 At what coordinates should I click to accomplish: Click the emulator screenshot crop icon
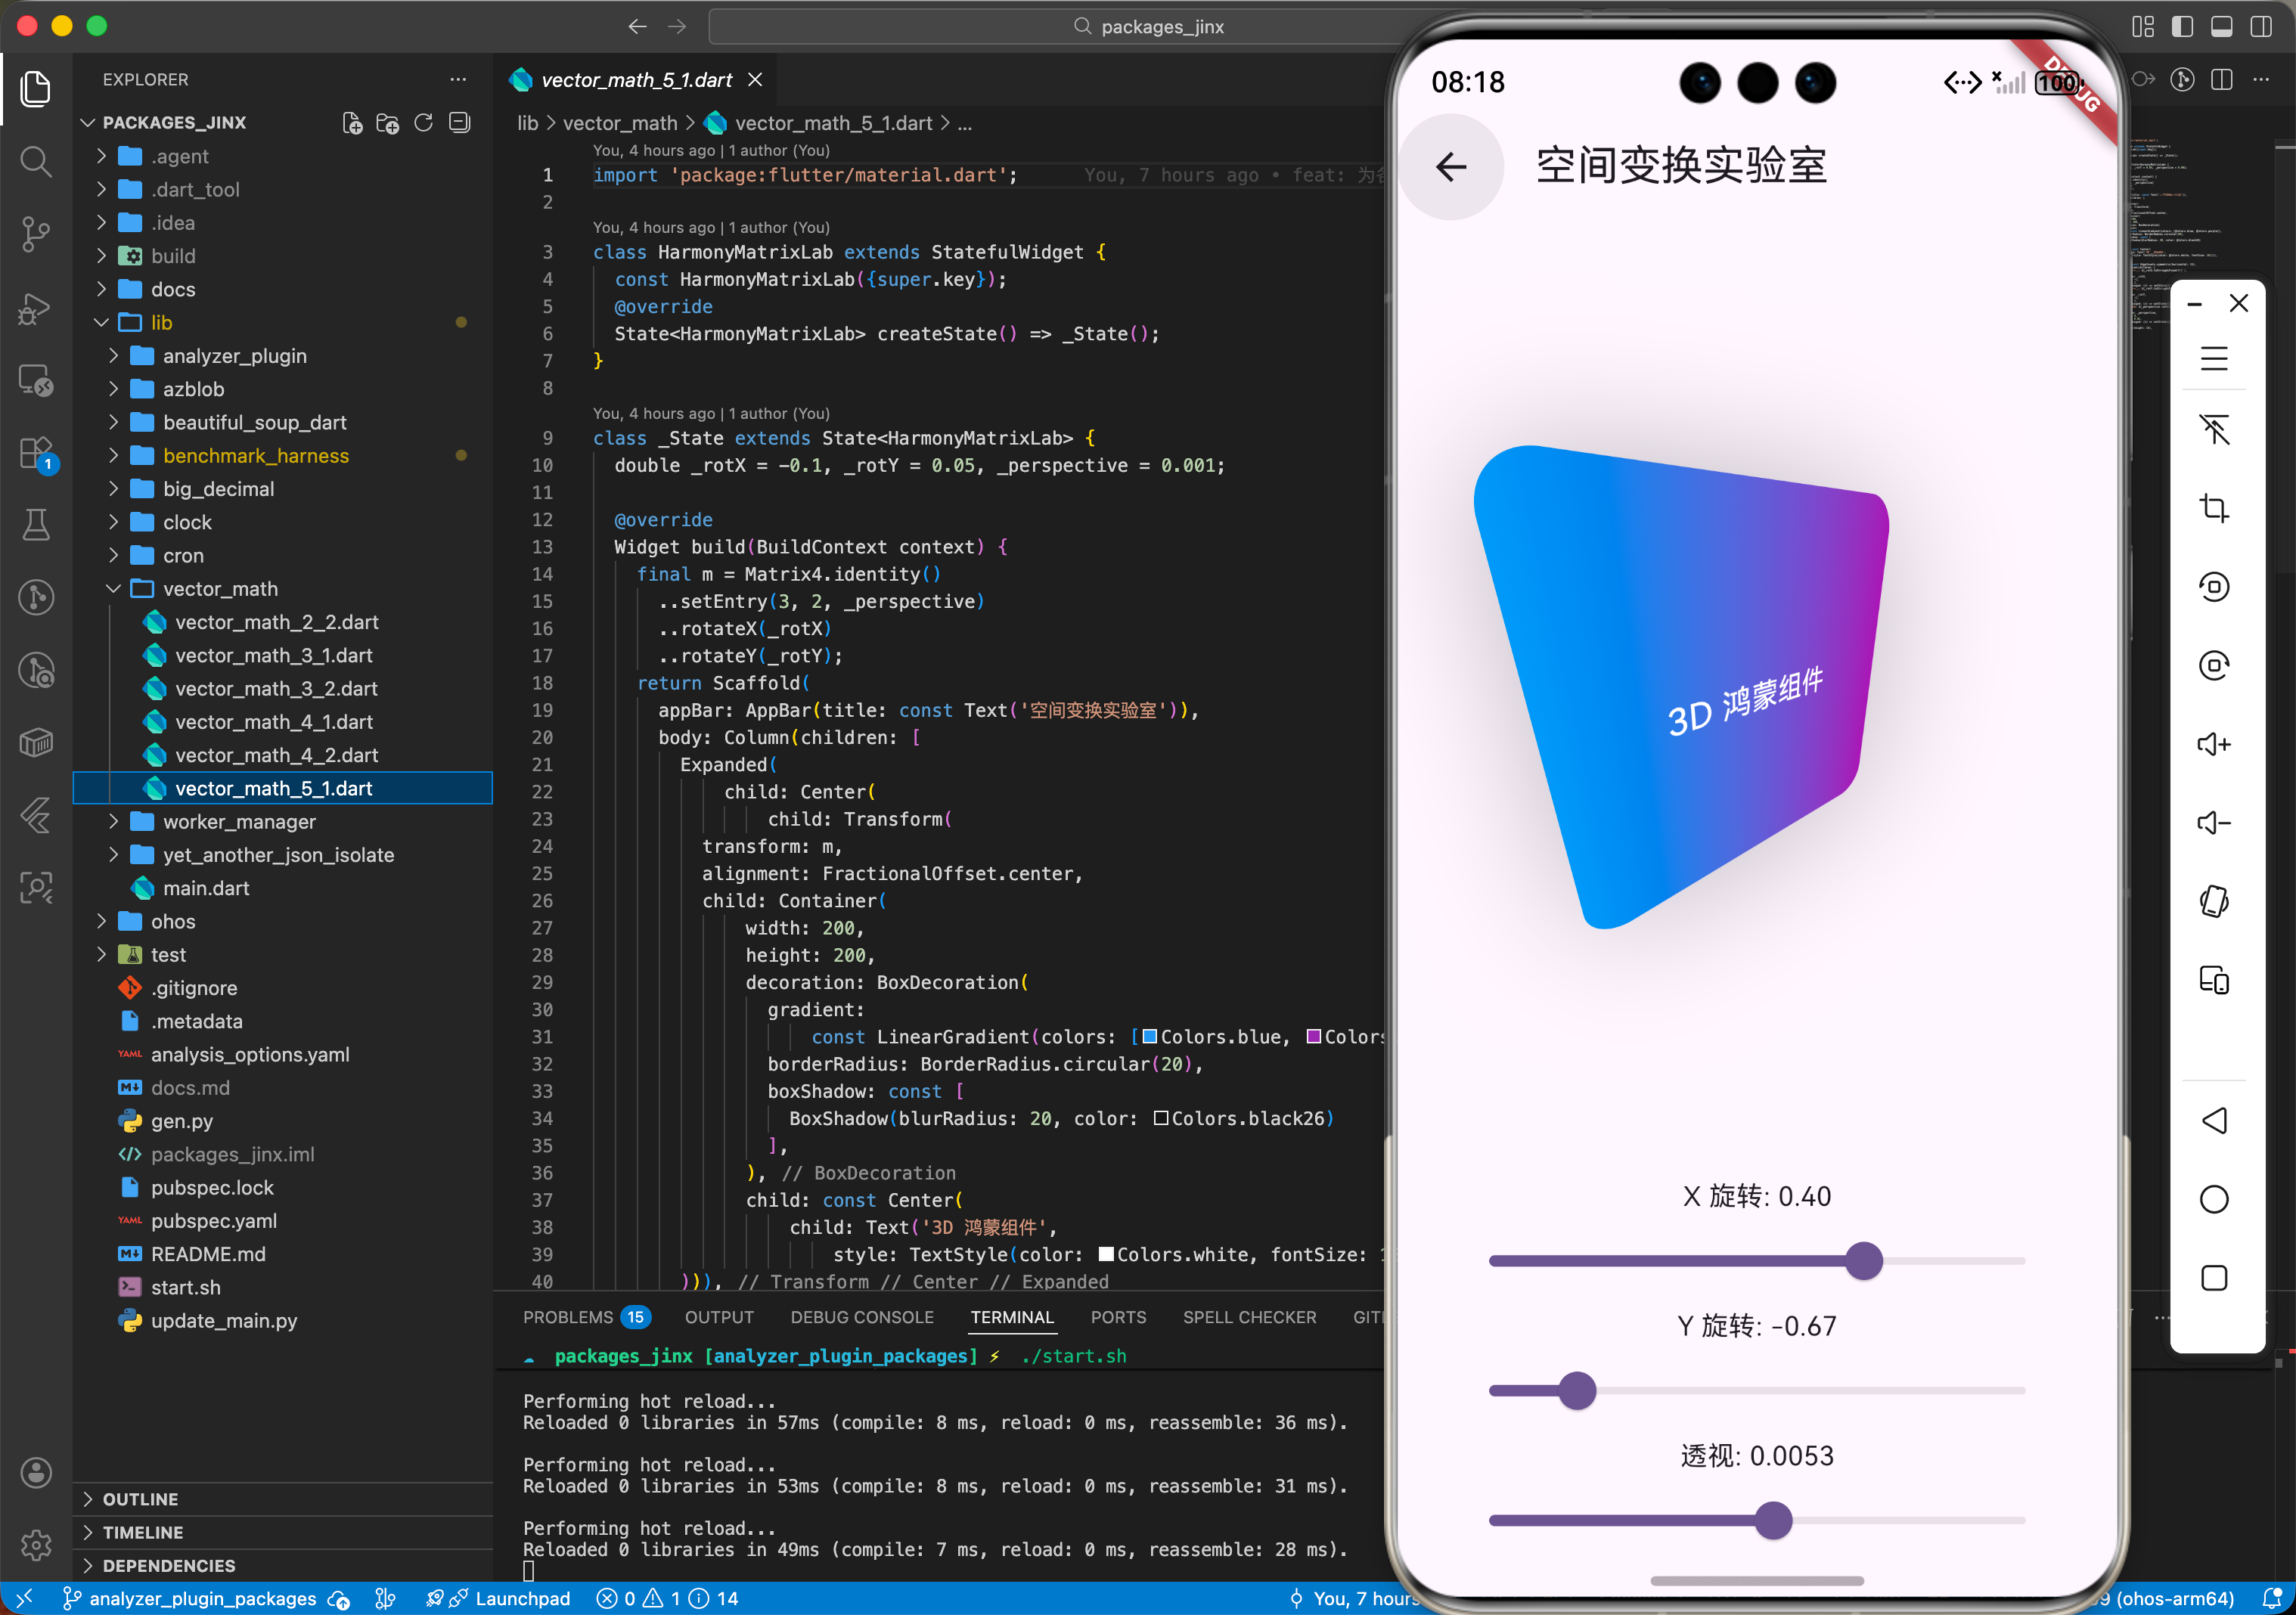pyautogui.click(x=2214, y=508)
